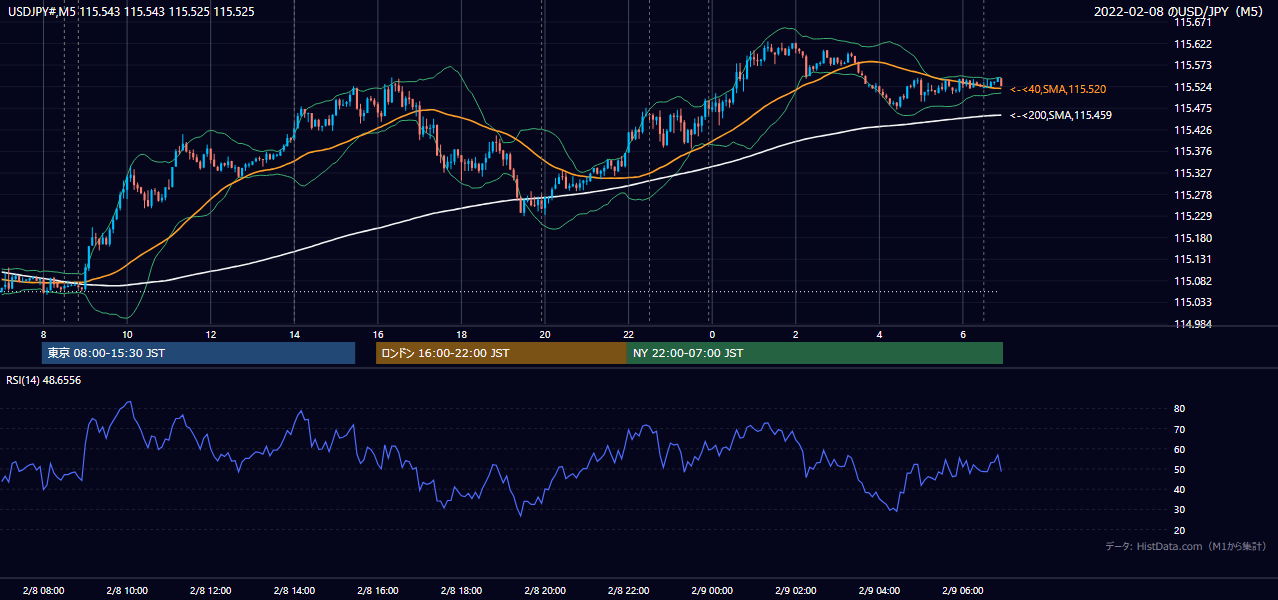Click hour tick 18 under price chart
Image resolution: width=1278 pixels, height=600 pixels.
(x=461, y=334)
